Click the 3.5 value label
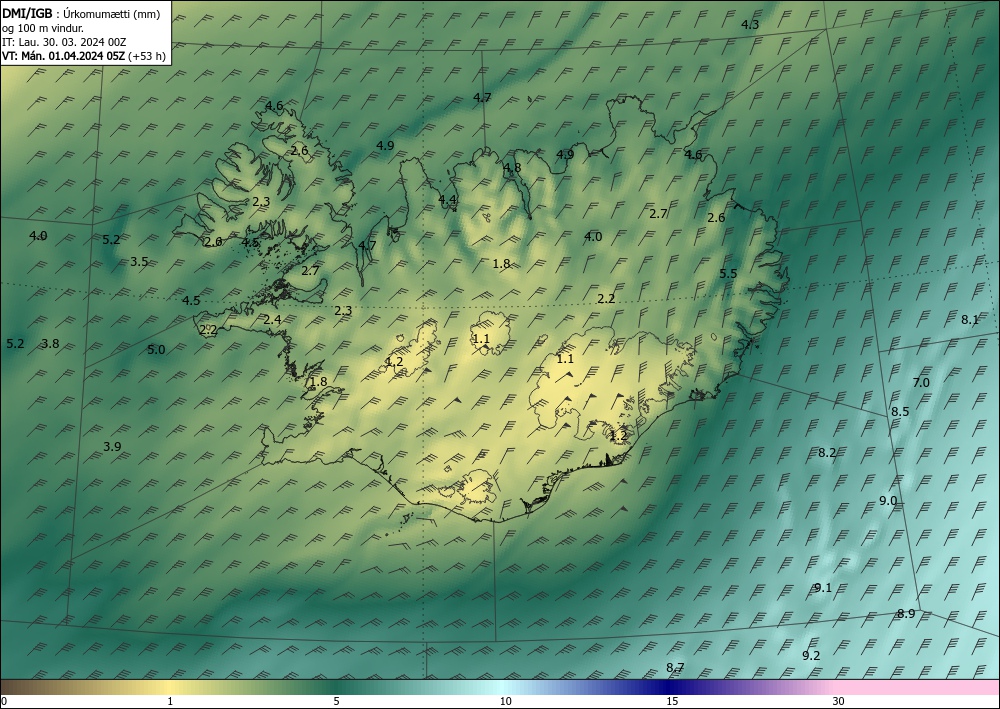 tap(139, 261)
